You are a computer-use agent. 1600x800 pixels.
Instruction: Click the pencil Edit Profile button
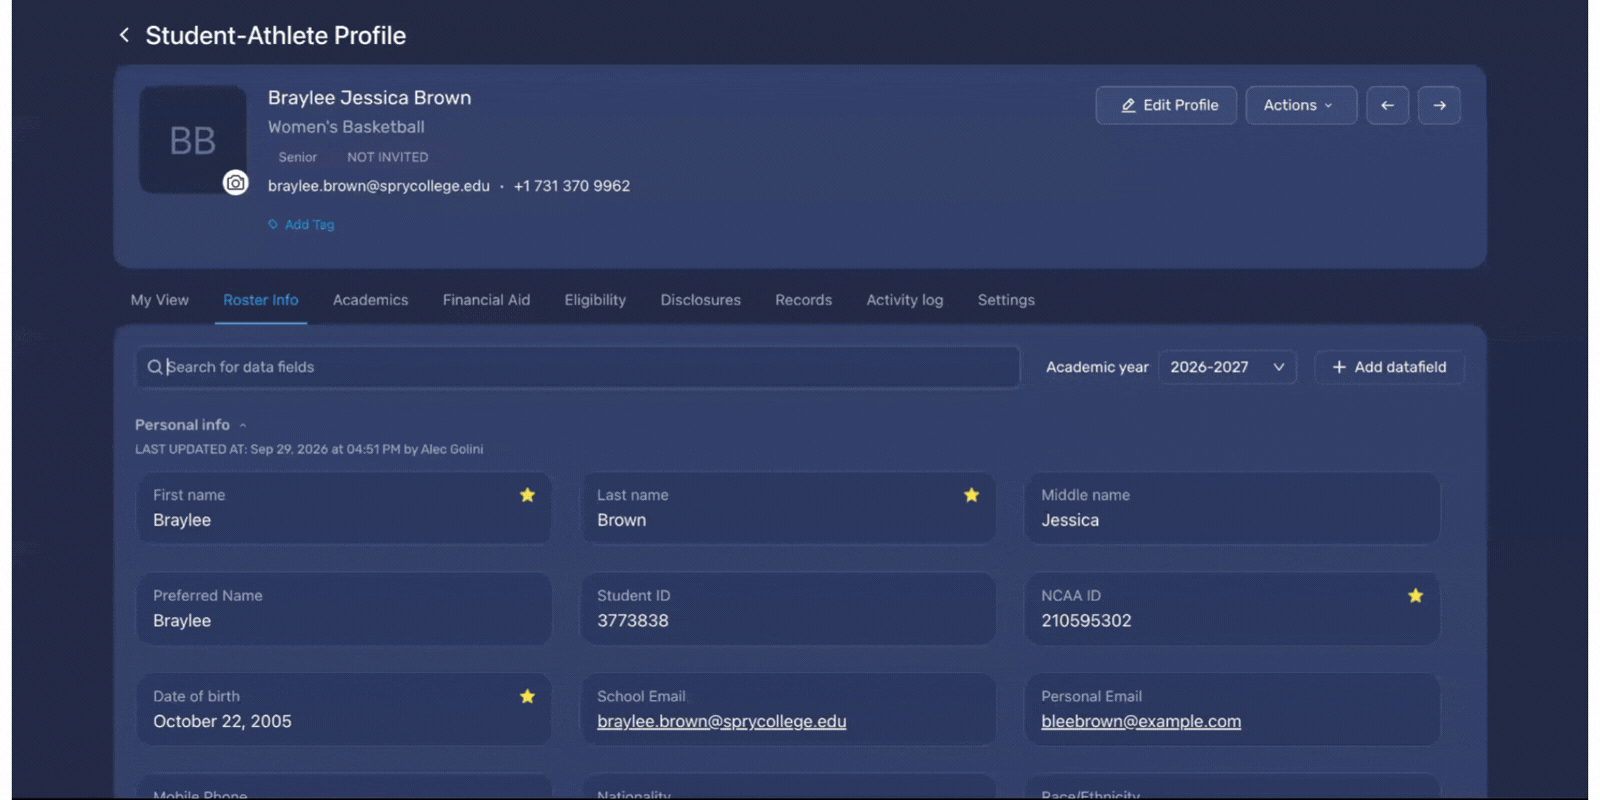click(x=1166, y=105)
